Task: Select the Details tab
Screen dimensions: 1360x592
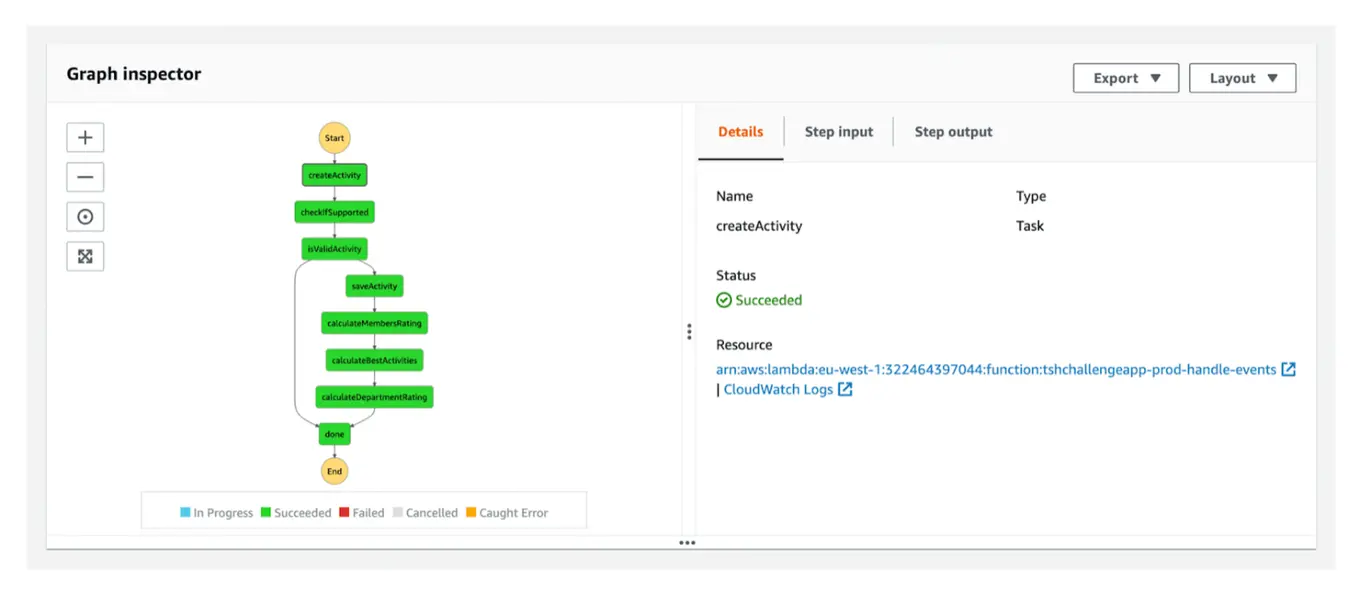Action: 740,131
